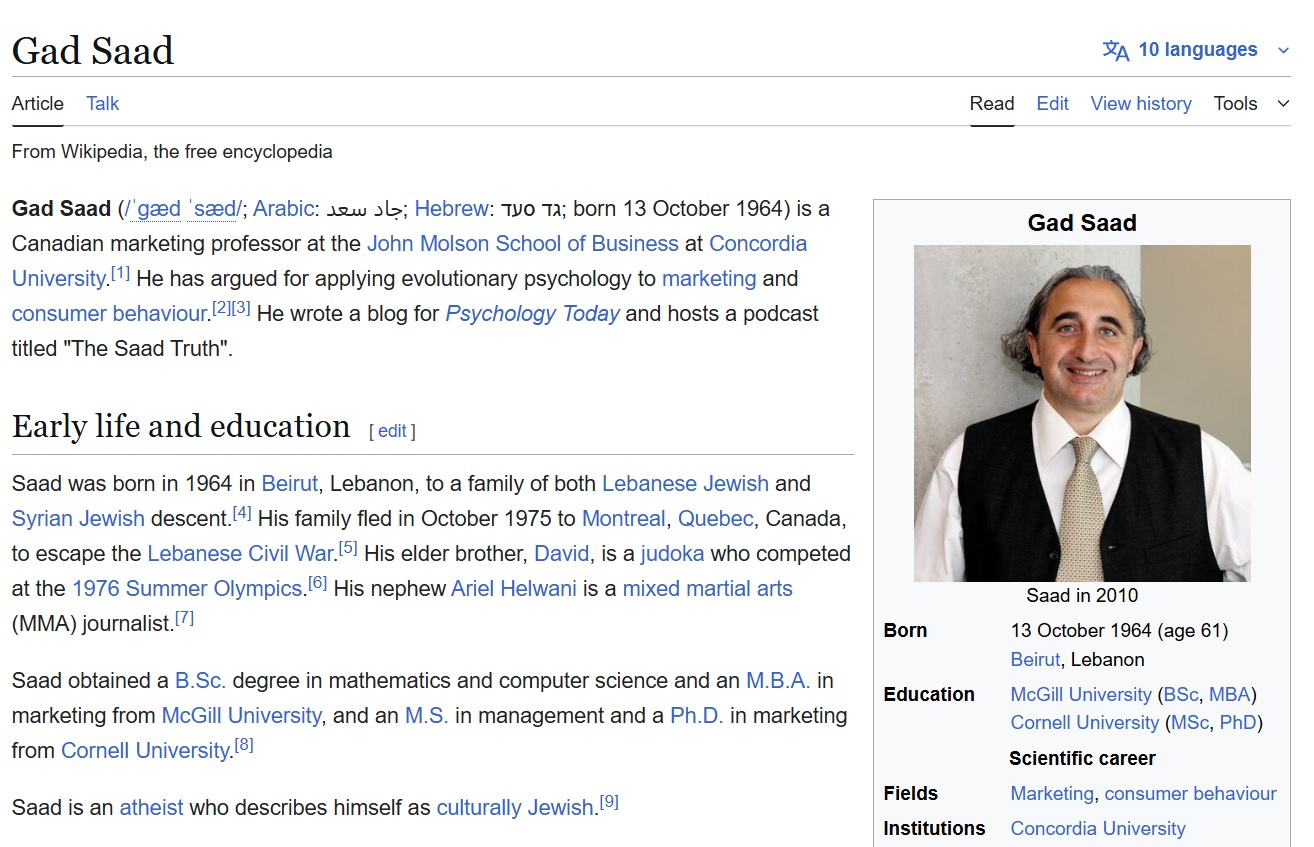Expand the 10 languages dropdown
Image resolution: width=1314 pixels, height=847 pixels.
pos(1197,50)
